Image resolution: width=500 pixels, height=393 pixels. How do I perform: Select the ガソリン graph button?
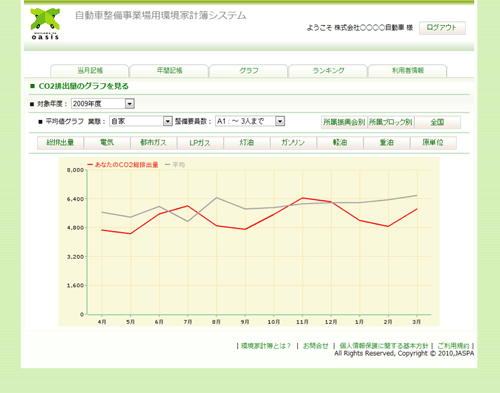tap(293, 143)
